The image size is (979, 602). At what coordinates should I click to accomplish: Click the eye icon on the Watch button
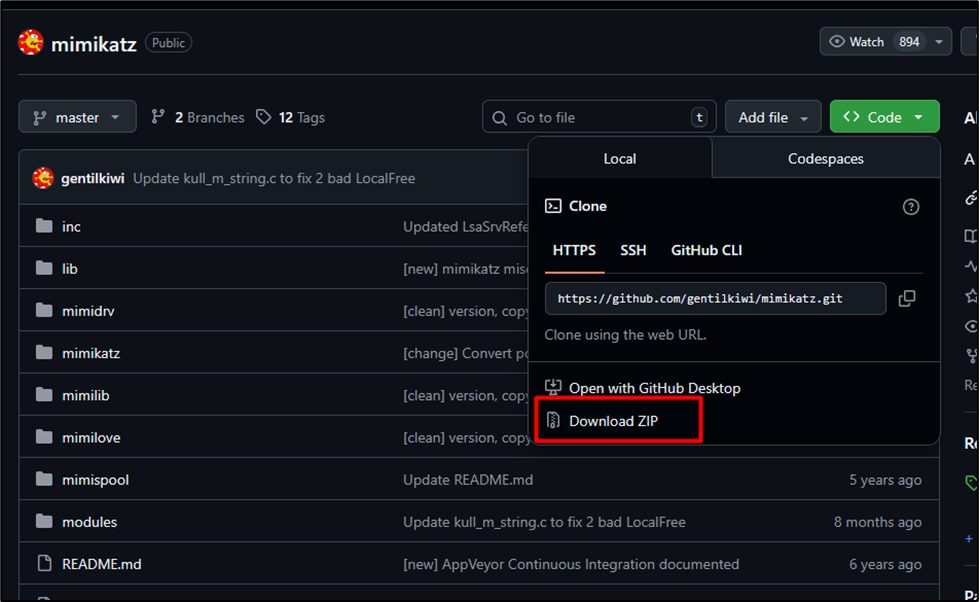pos(836,42)
